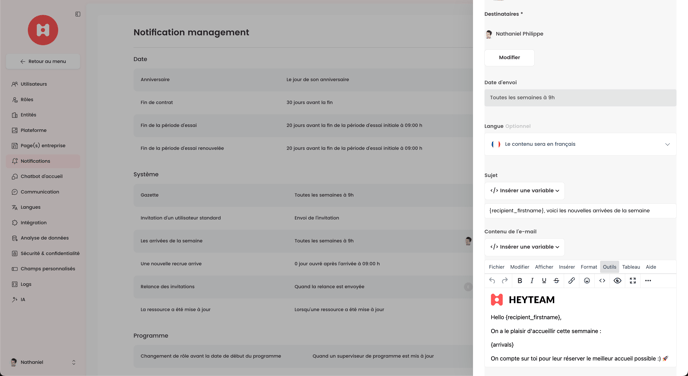Expand Insérer une variable under Sujet

coord(524,191)
